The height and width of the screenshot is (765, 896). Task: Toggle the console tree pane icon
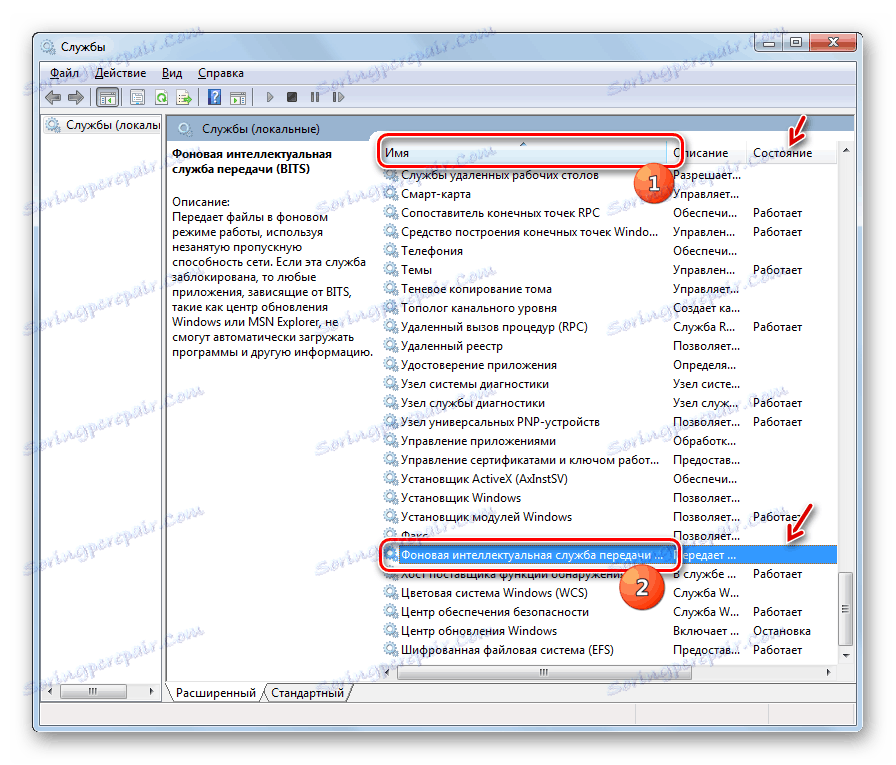coord(107,98)
